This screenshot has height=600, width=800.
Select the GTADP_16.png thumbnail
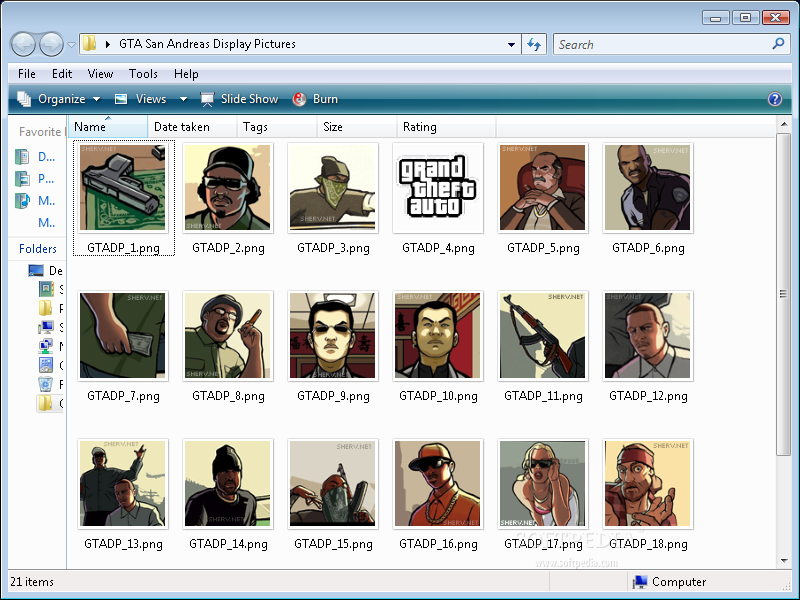[x=438, y=484]
